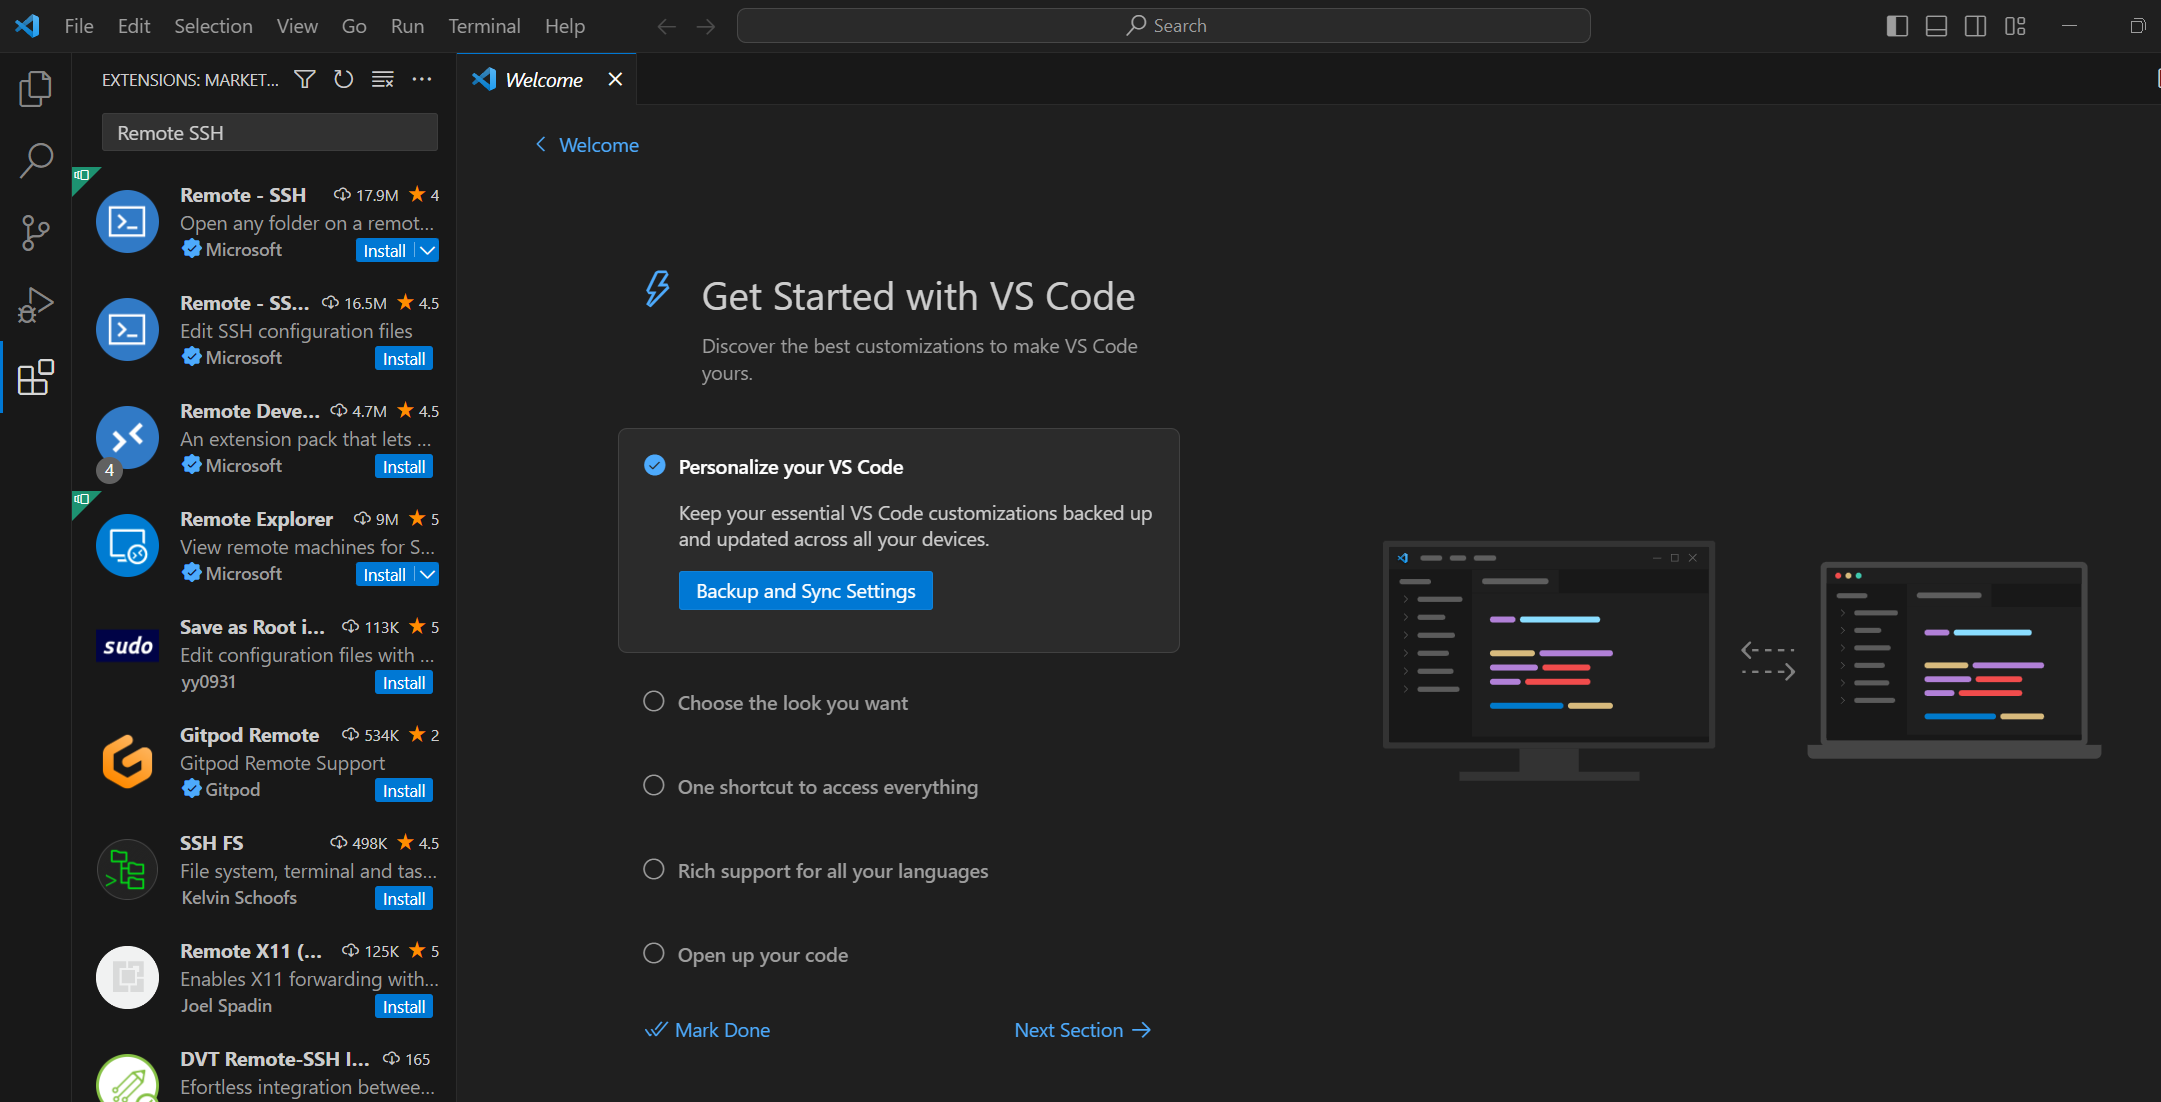Open the Selection menu
This screenshot has height=1102, width=2161.
213,26
